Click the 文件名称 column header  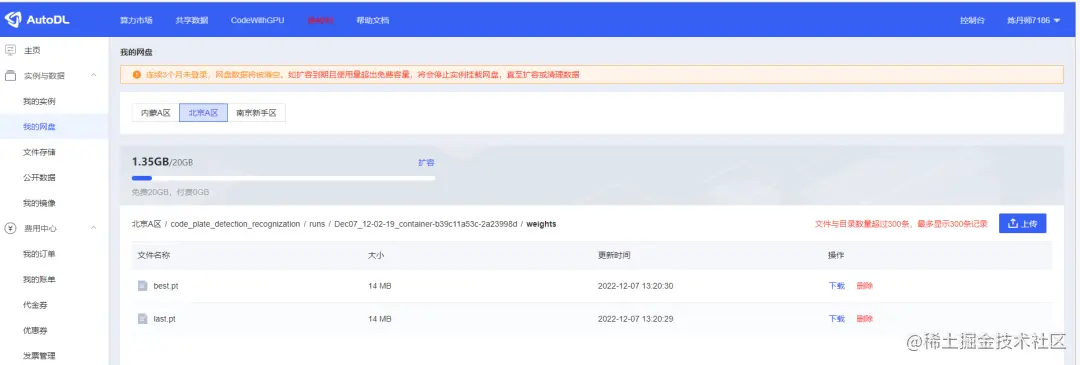(x=154, y=256)
